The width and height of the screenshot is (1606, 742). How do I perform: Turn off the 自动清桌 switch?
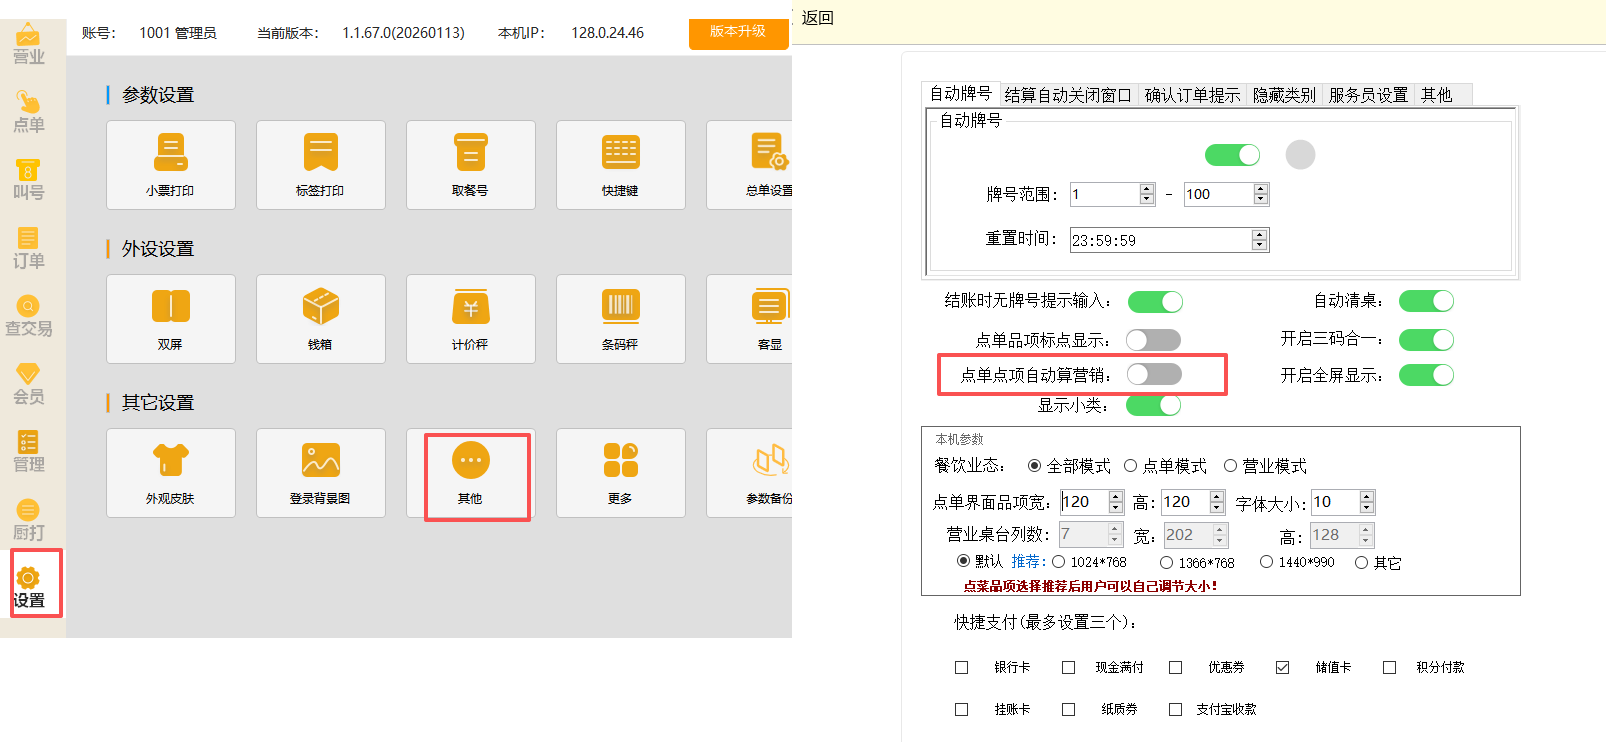tap(1426, 301)
